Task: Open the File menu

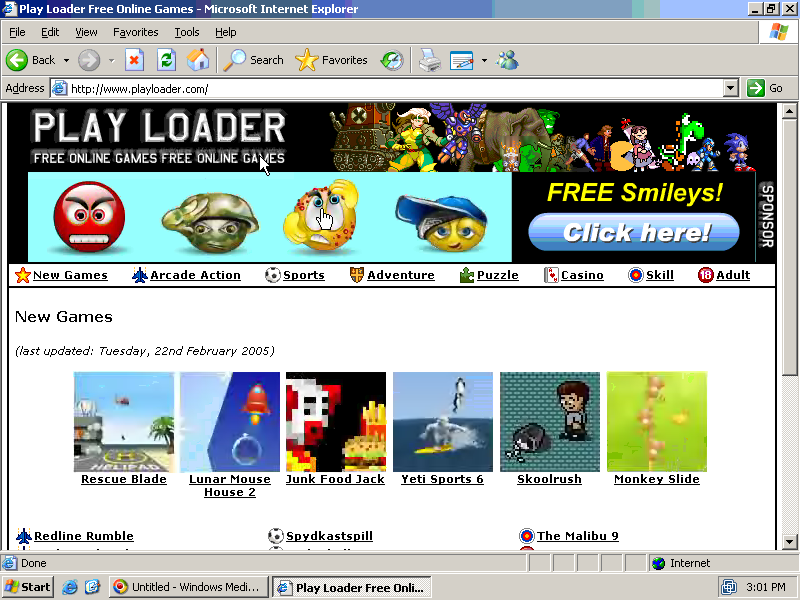Action: coord(17,32)
